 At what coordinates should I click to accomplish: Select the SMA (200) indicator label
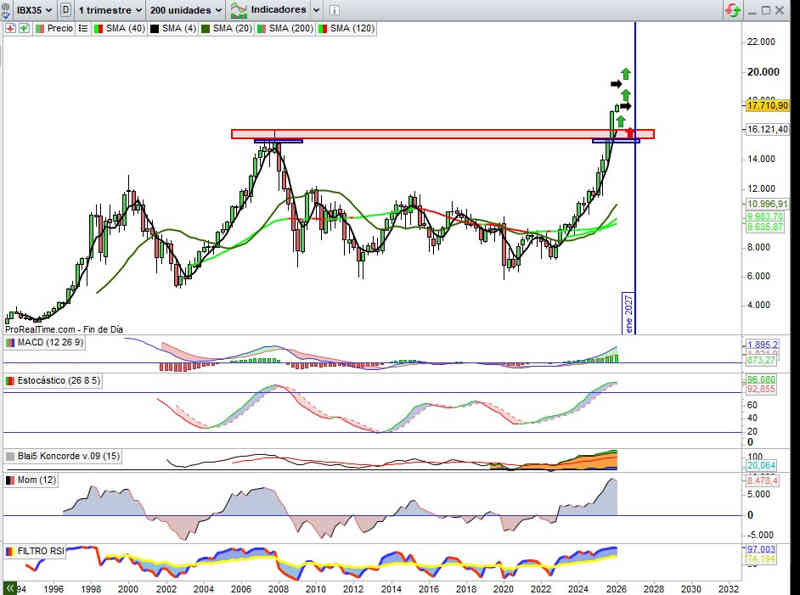[286, 29]
